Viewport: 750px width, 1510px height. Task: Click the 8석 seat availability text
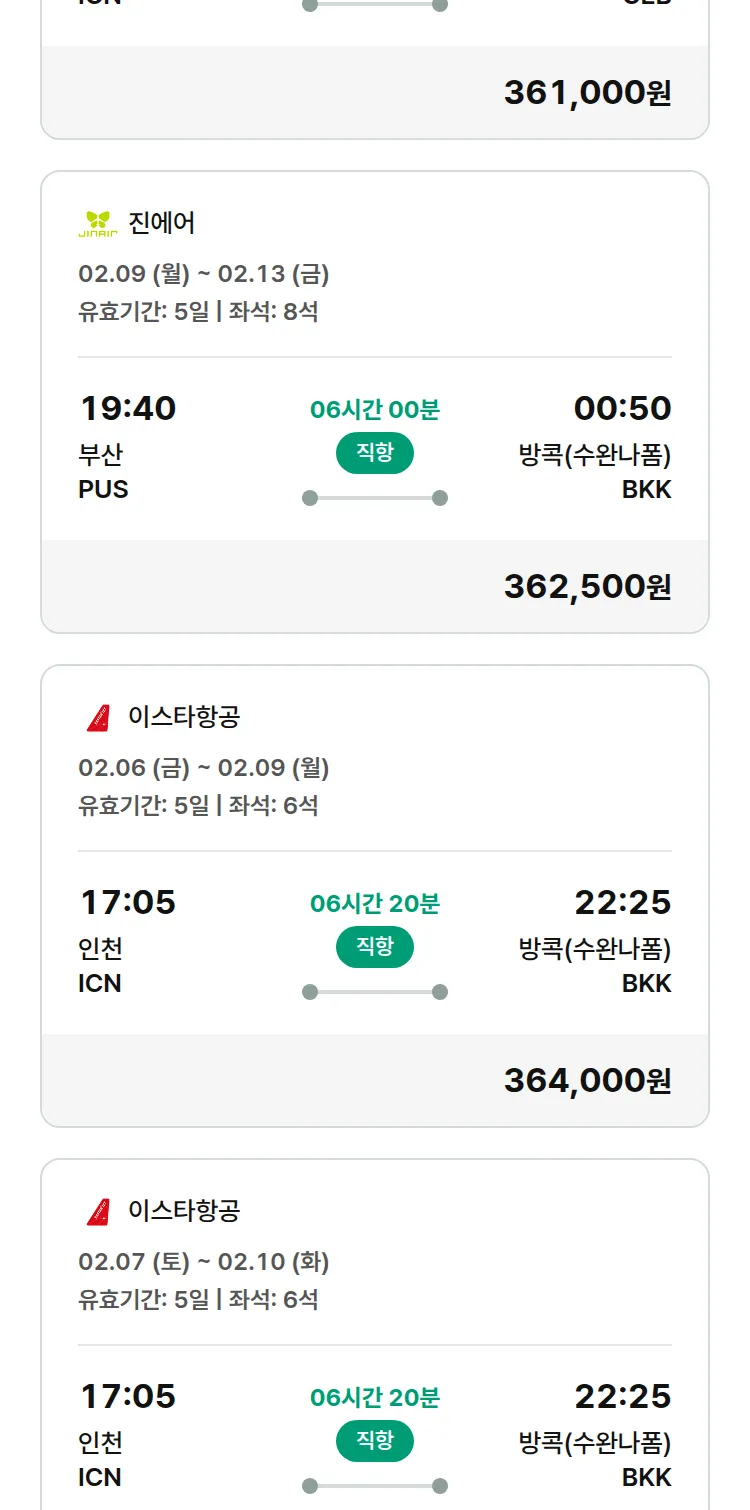300,312
